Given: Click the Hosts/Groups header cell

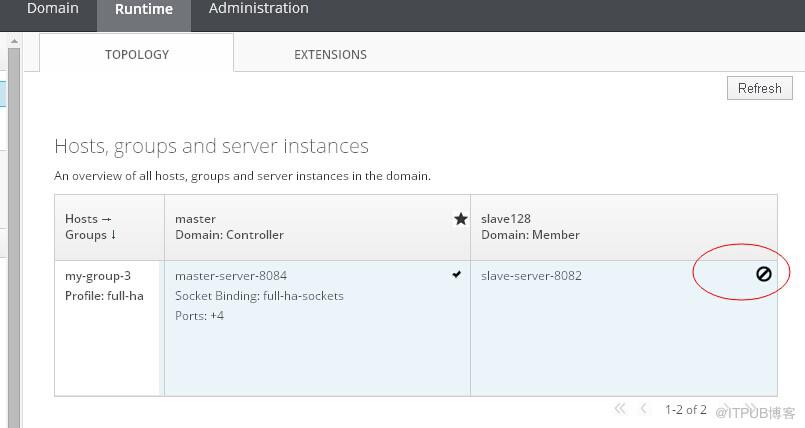Looking at the screenshot, I should (x=110, y=227).
